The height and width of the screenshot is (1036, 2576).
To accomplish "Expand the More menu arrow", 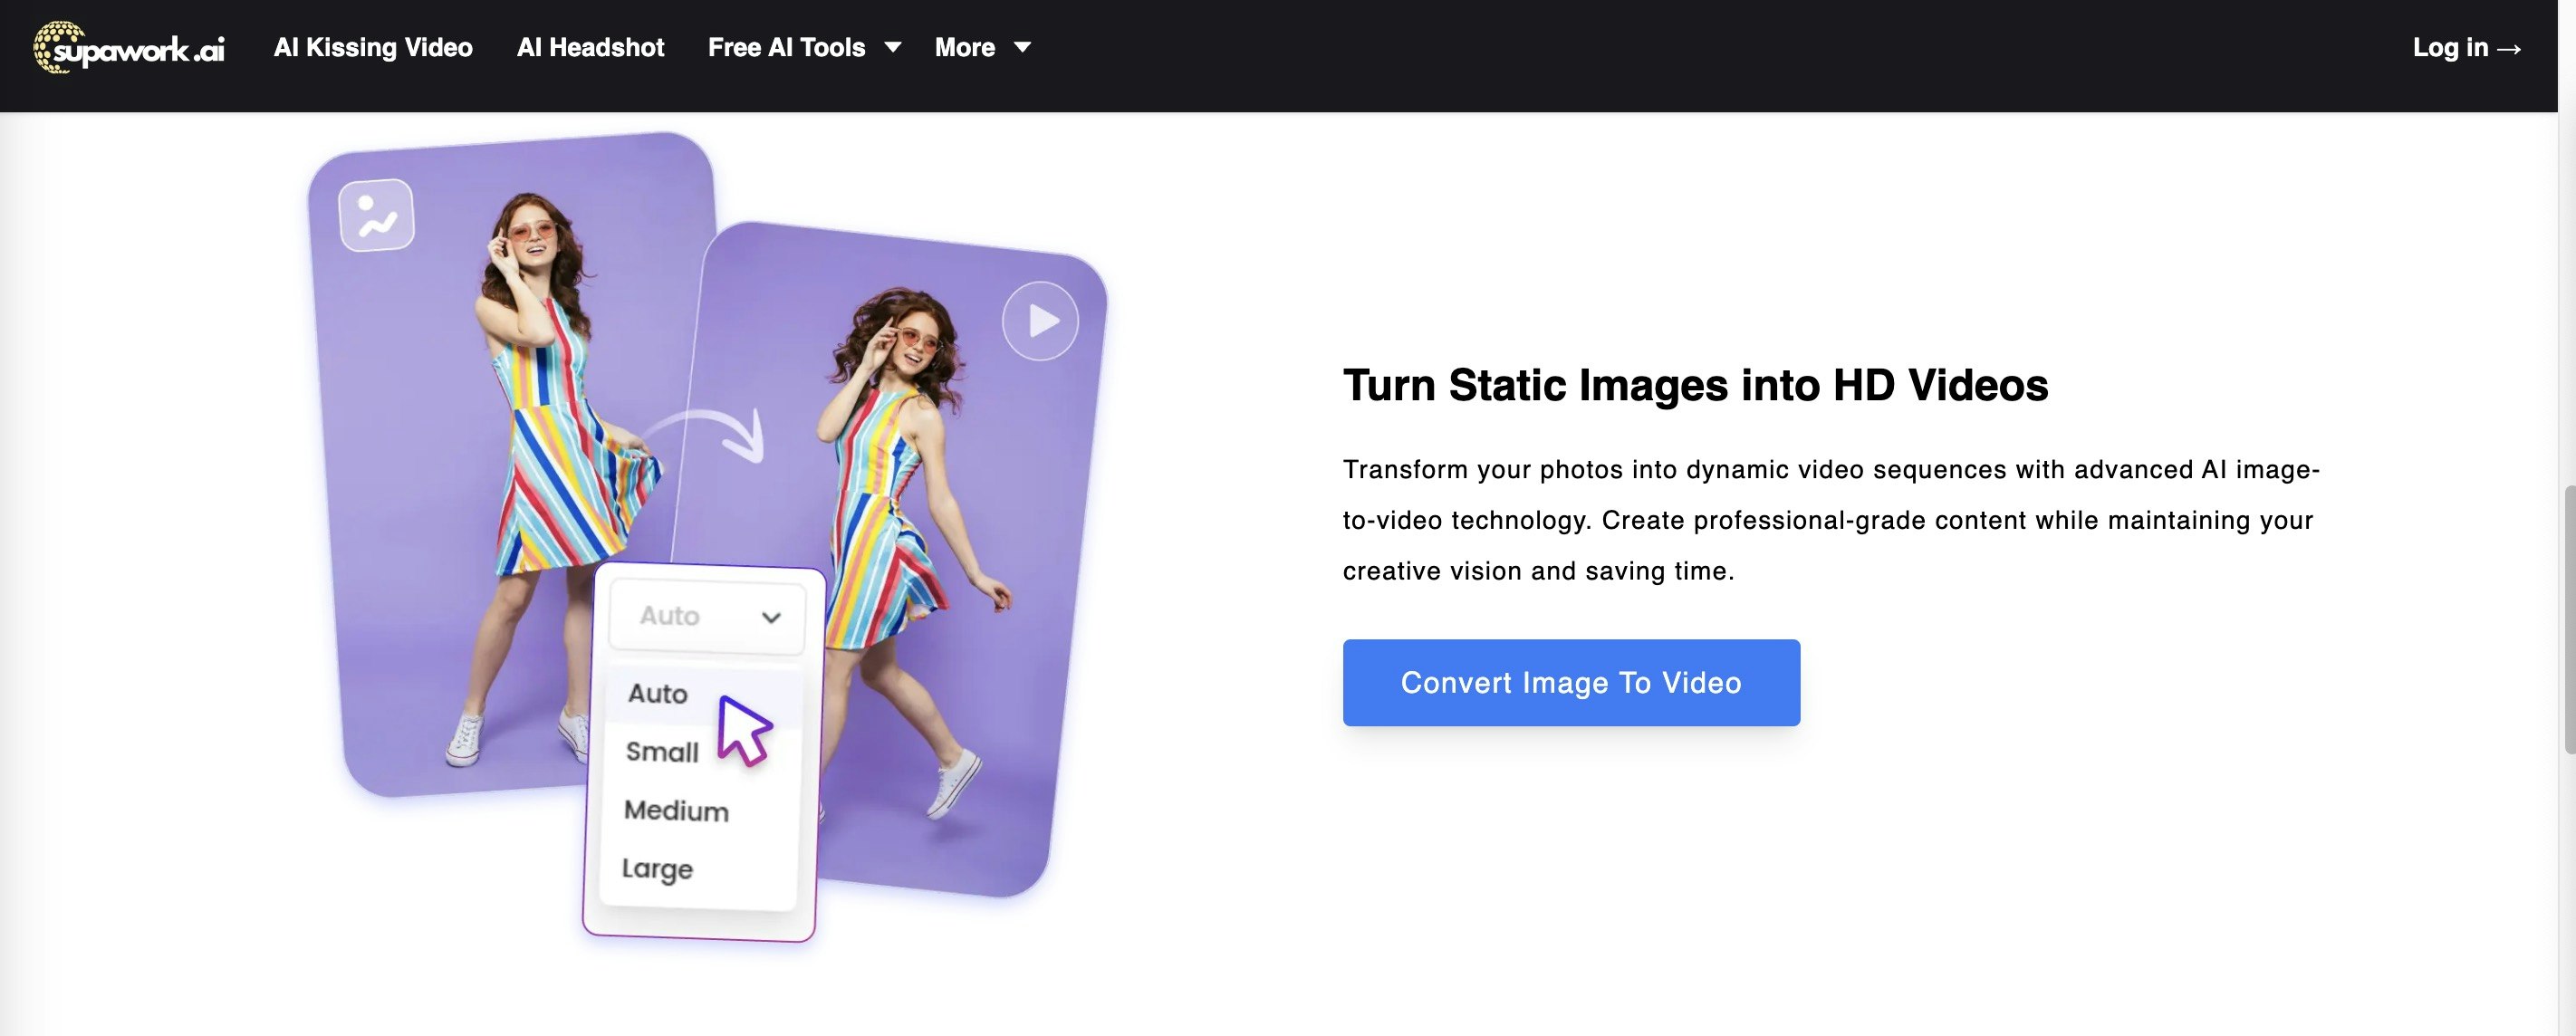I will point(1022,47).
